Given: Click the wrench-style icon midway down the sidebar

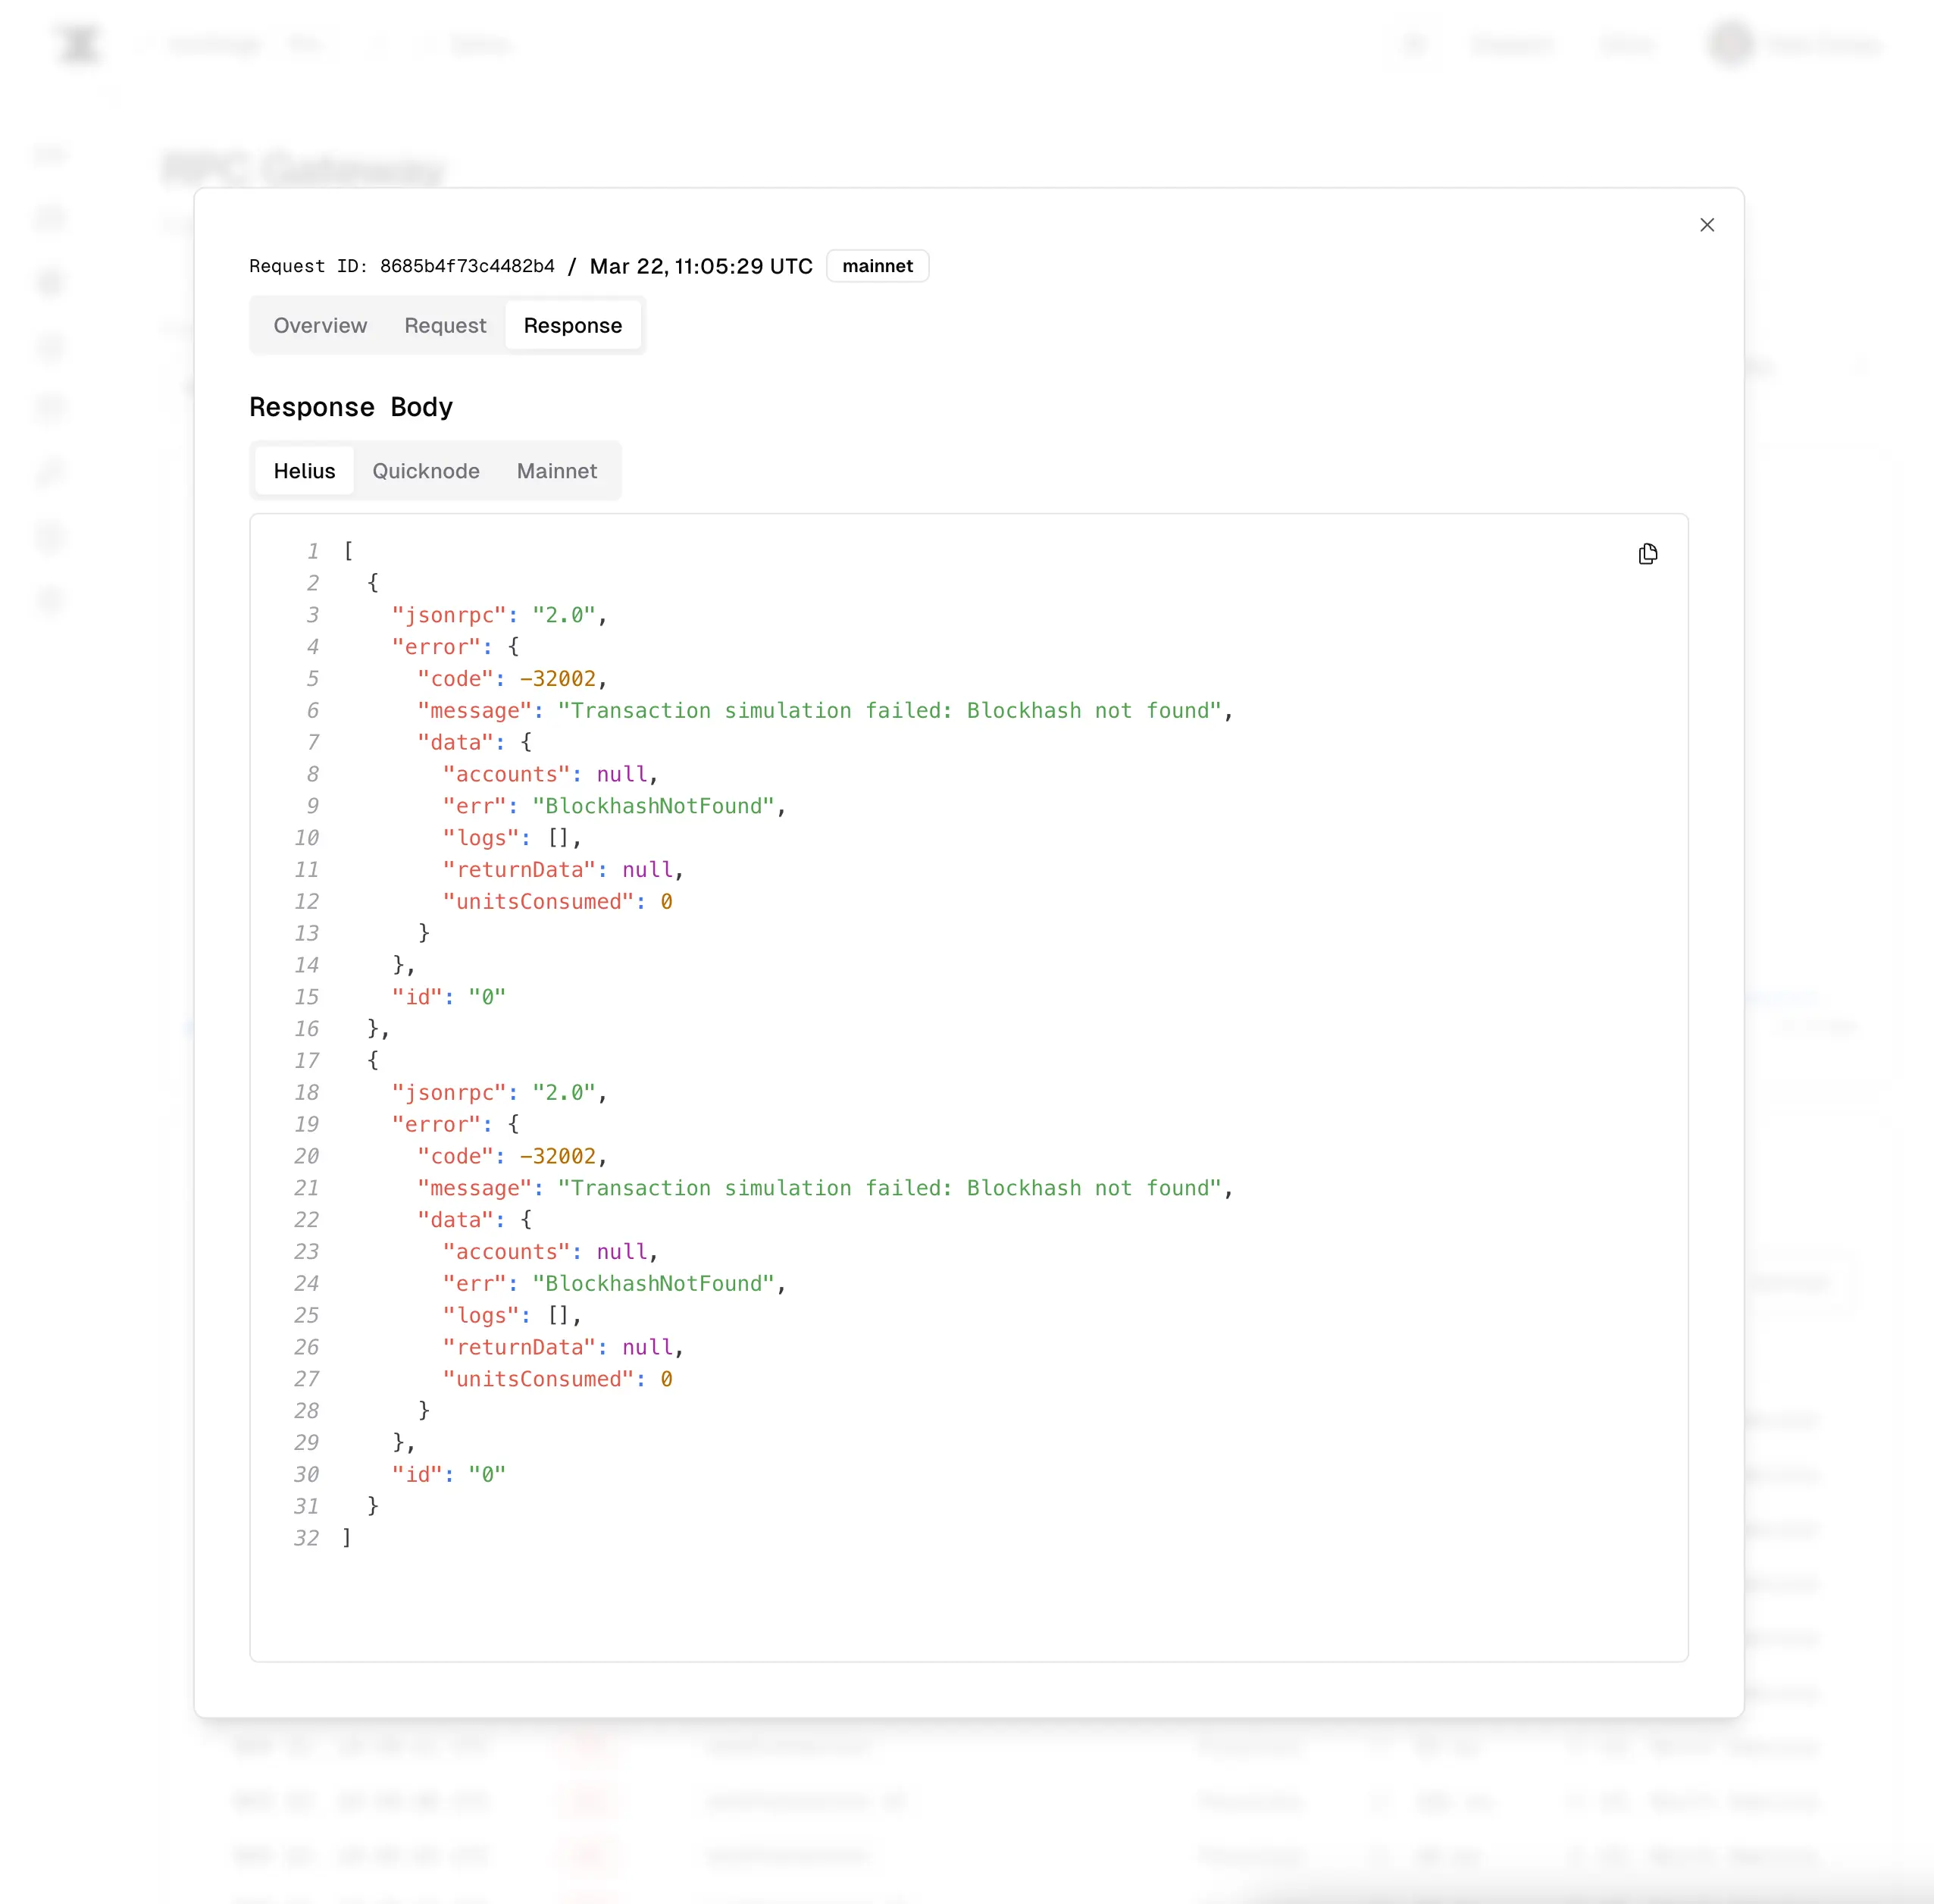Looking at the screenshot, I should [x=50, y=472].
